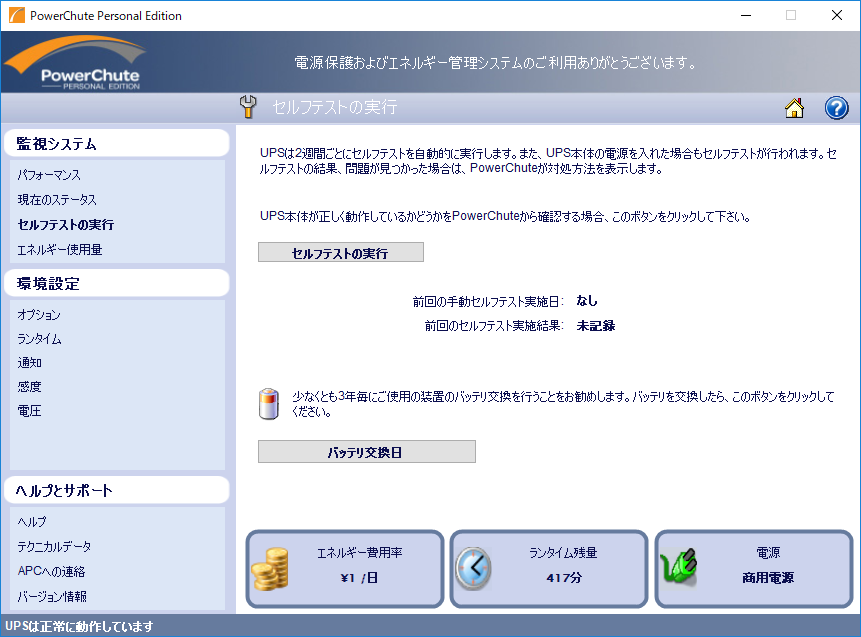Click the PowerChute title bar app icon
The height and width of the screenshot is (637, 861).
coord(17,15)
